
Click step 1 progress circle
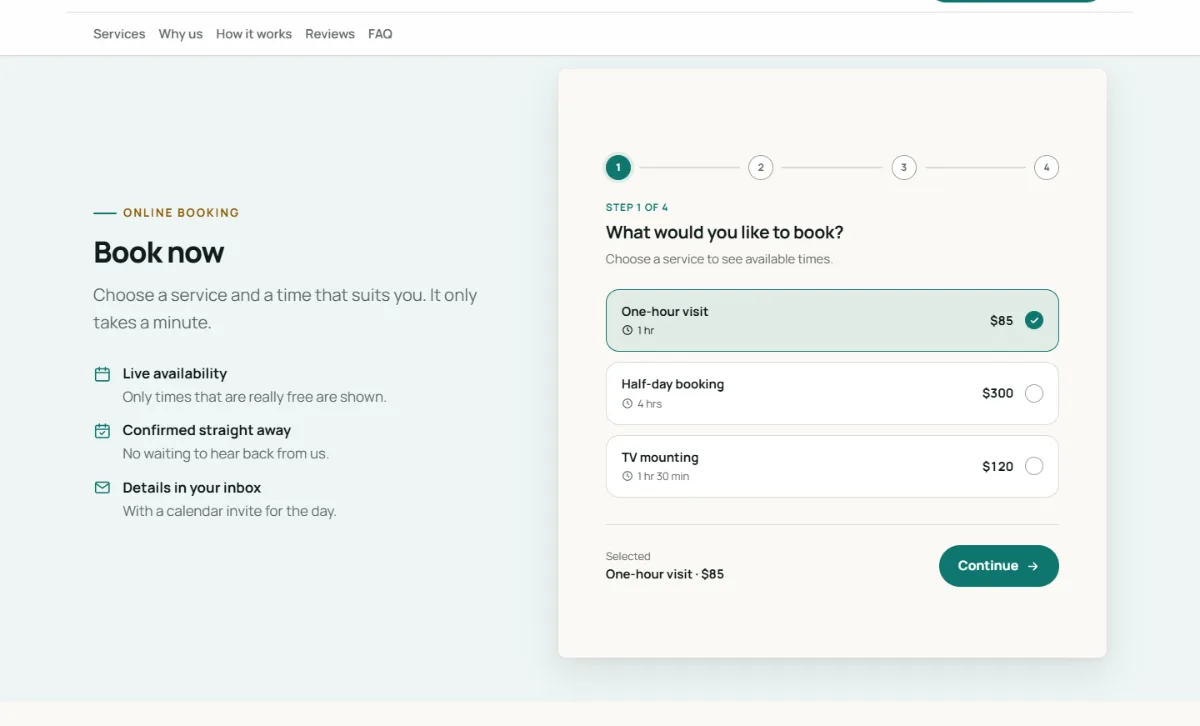click(618, 168)
